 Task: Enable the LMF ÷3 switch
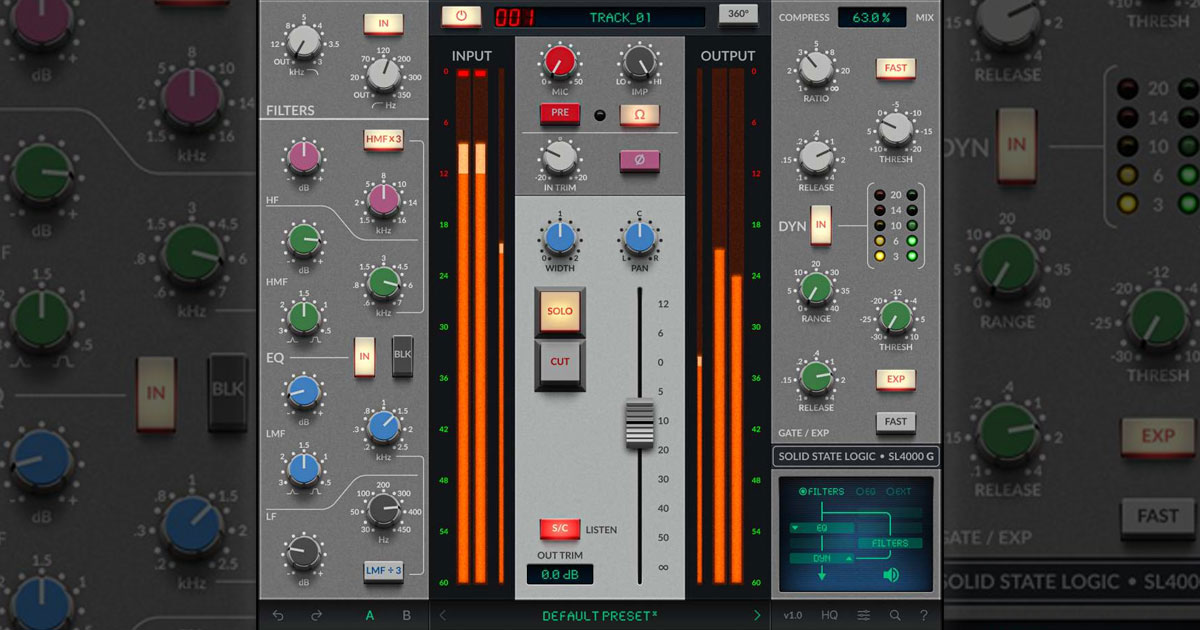[x=383, y=571]
